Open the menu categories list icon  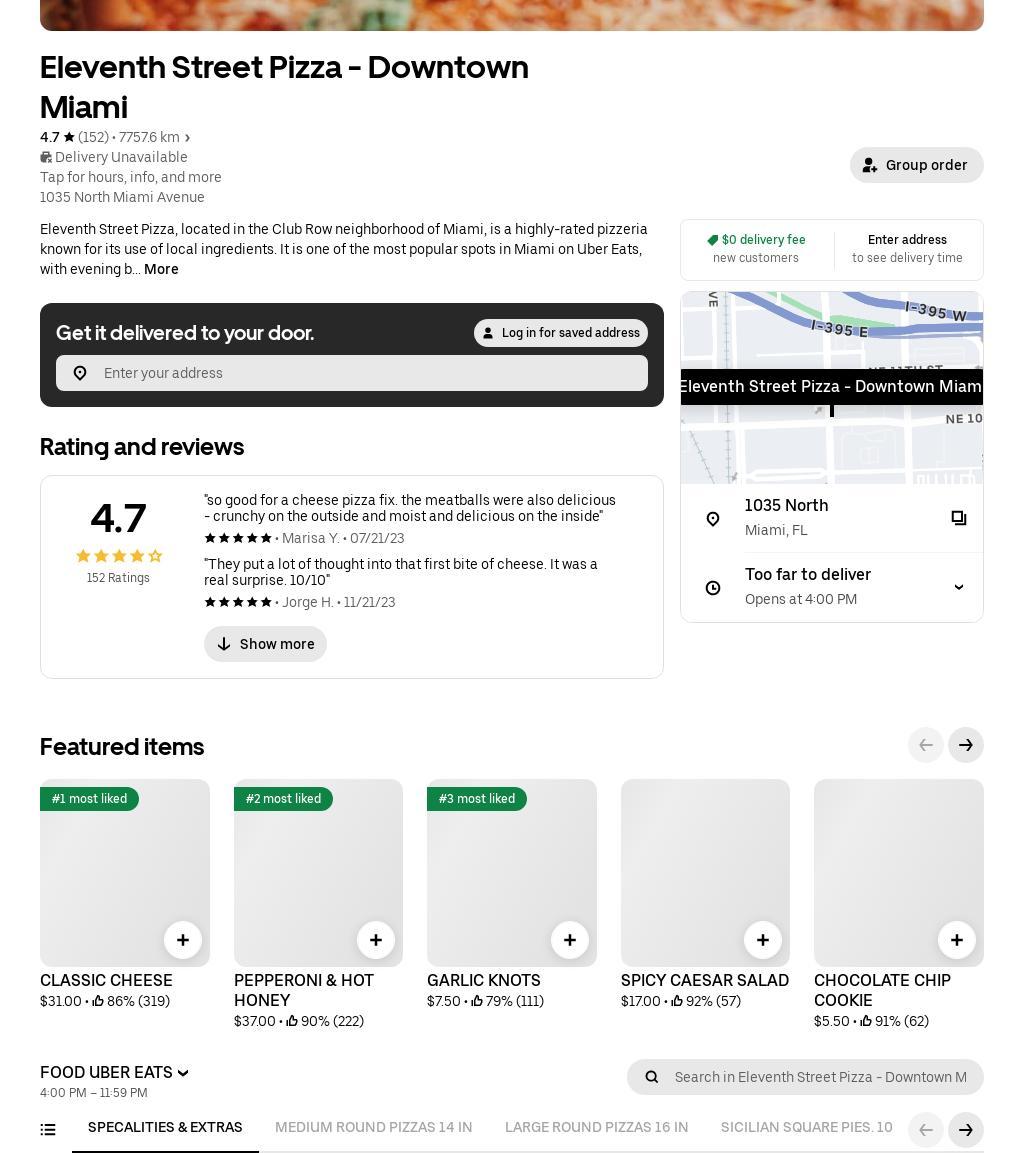[x=48, y=1130]
